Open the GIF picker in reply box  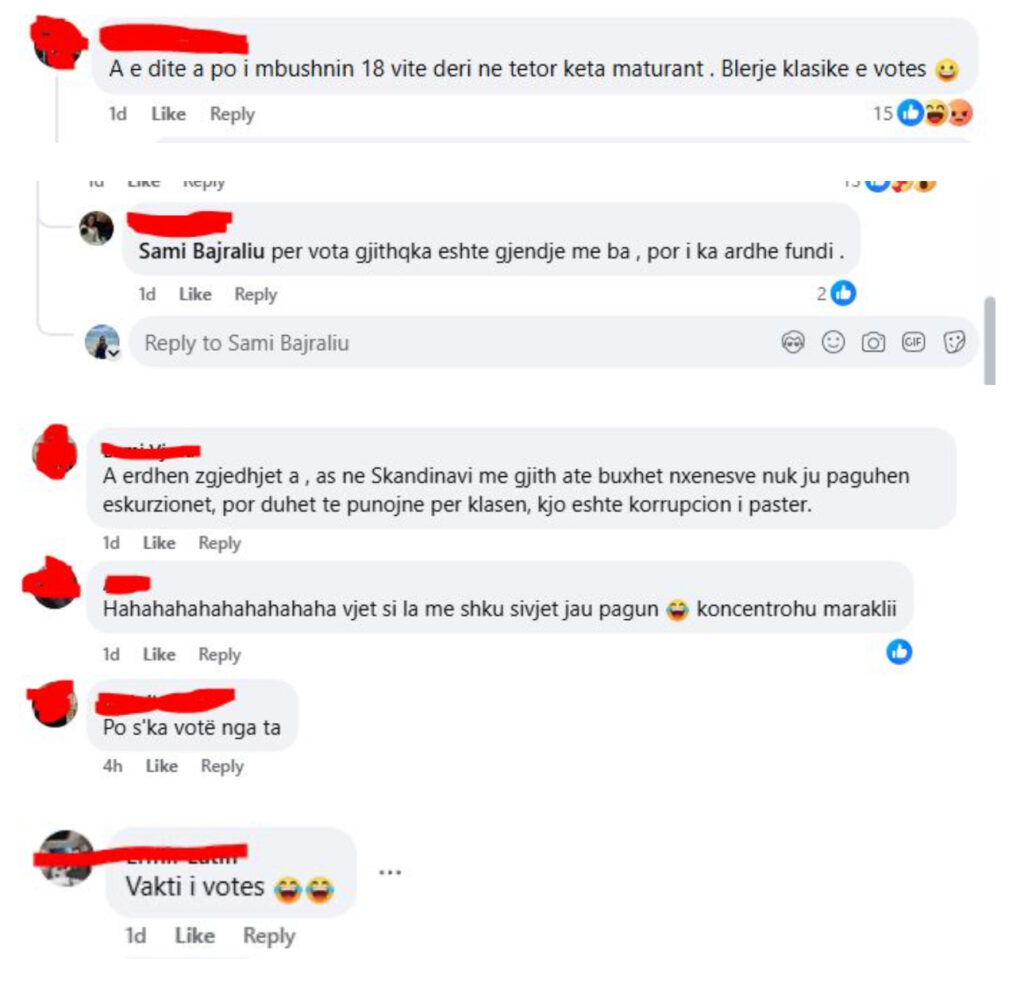point(913,342)
